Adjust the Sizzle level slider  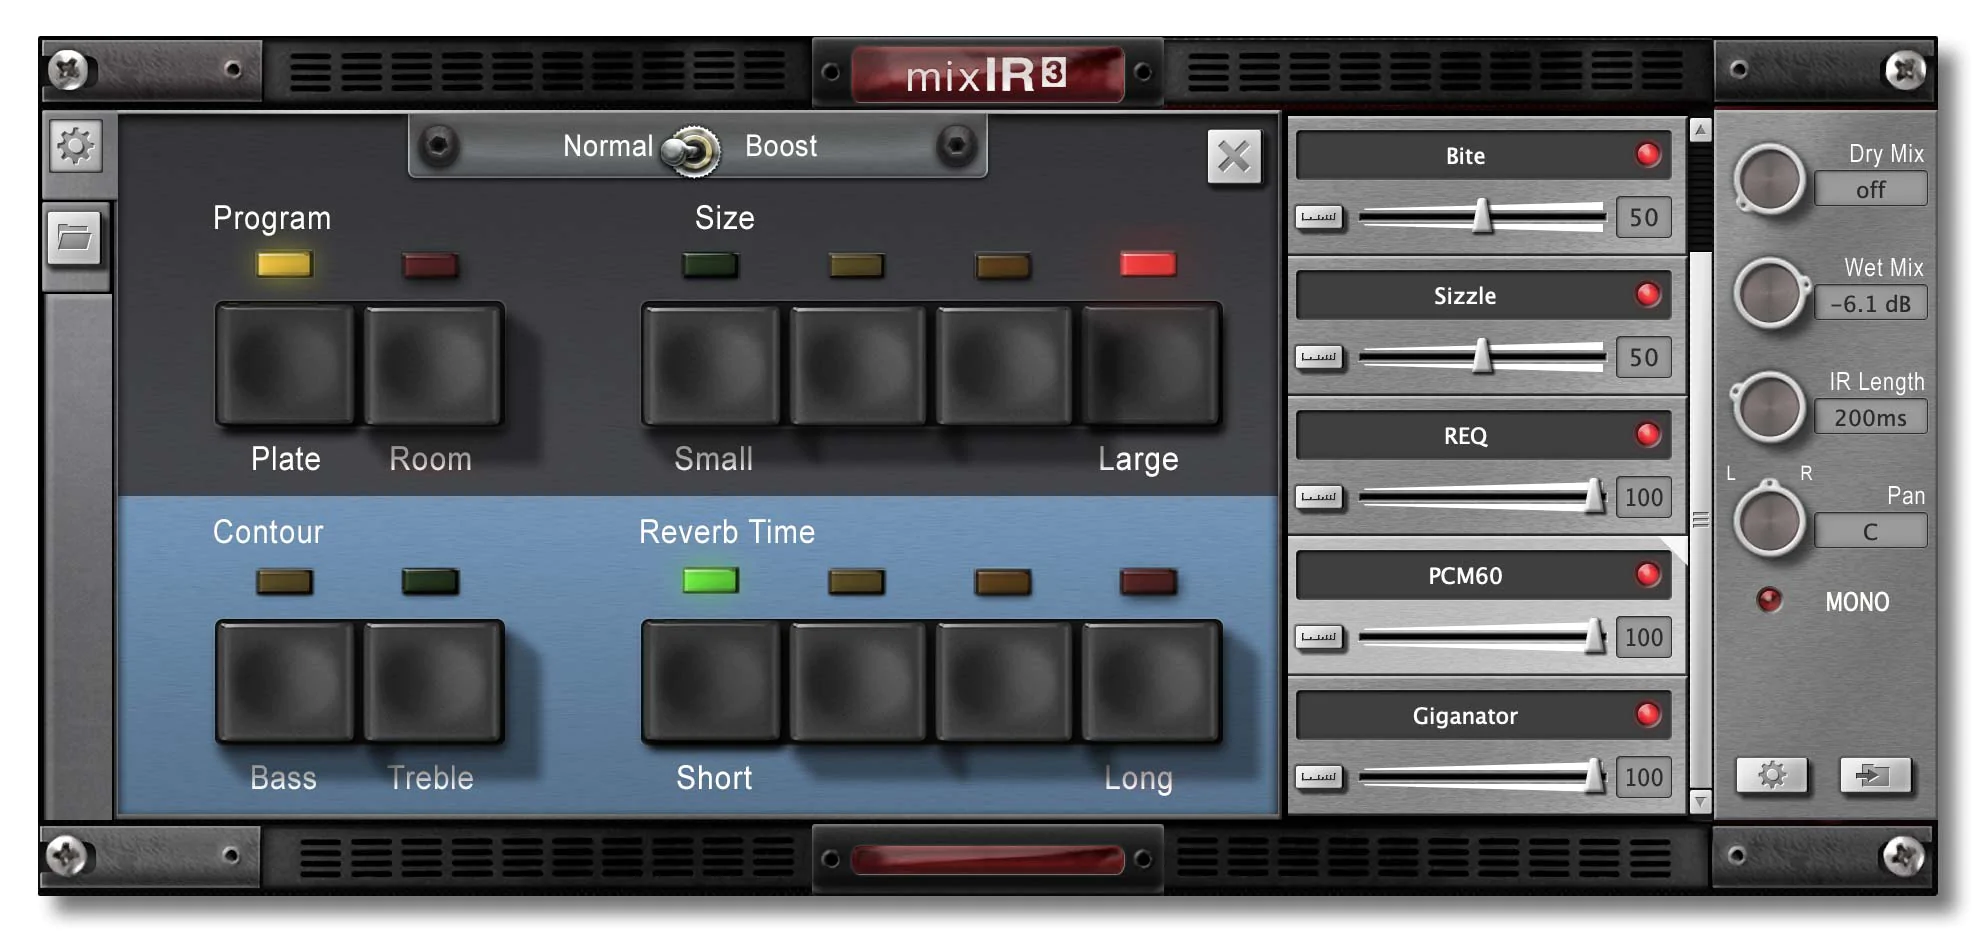1482,357
